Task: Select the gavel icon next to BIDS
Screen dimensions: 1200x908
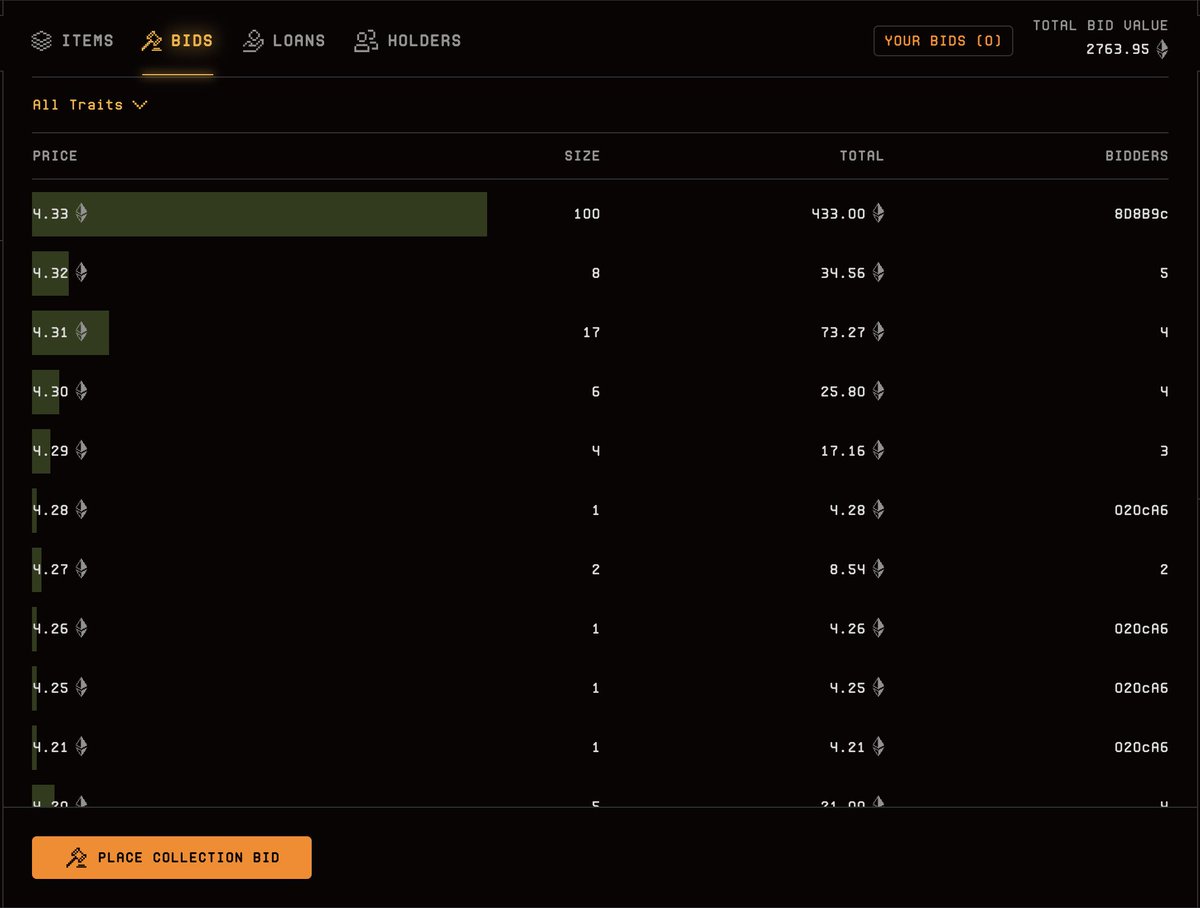Action: pyautogui.click(x=152, y=40)
